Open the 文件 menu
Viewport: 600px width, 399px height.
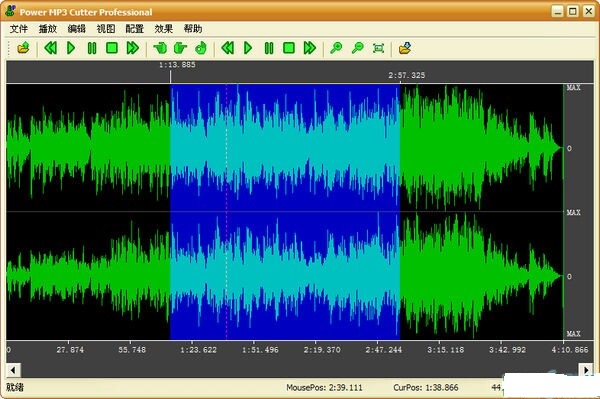pyautogui.click(x=19, y=29)
